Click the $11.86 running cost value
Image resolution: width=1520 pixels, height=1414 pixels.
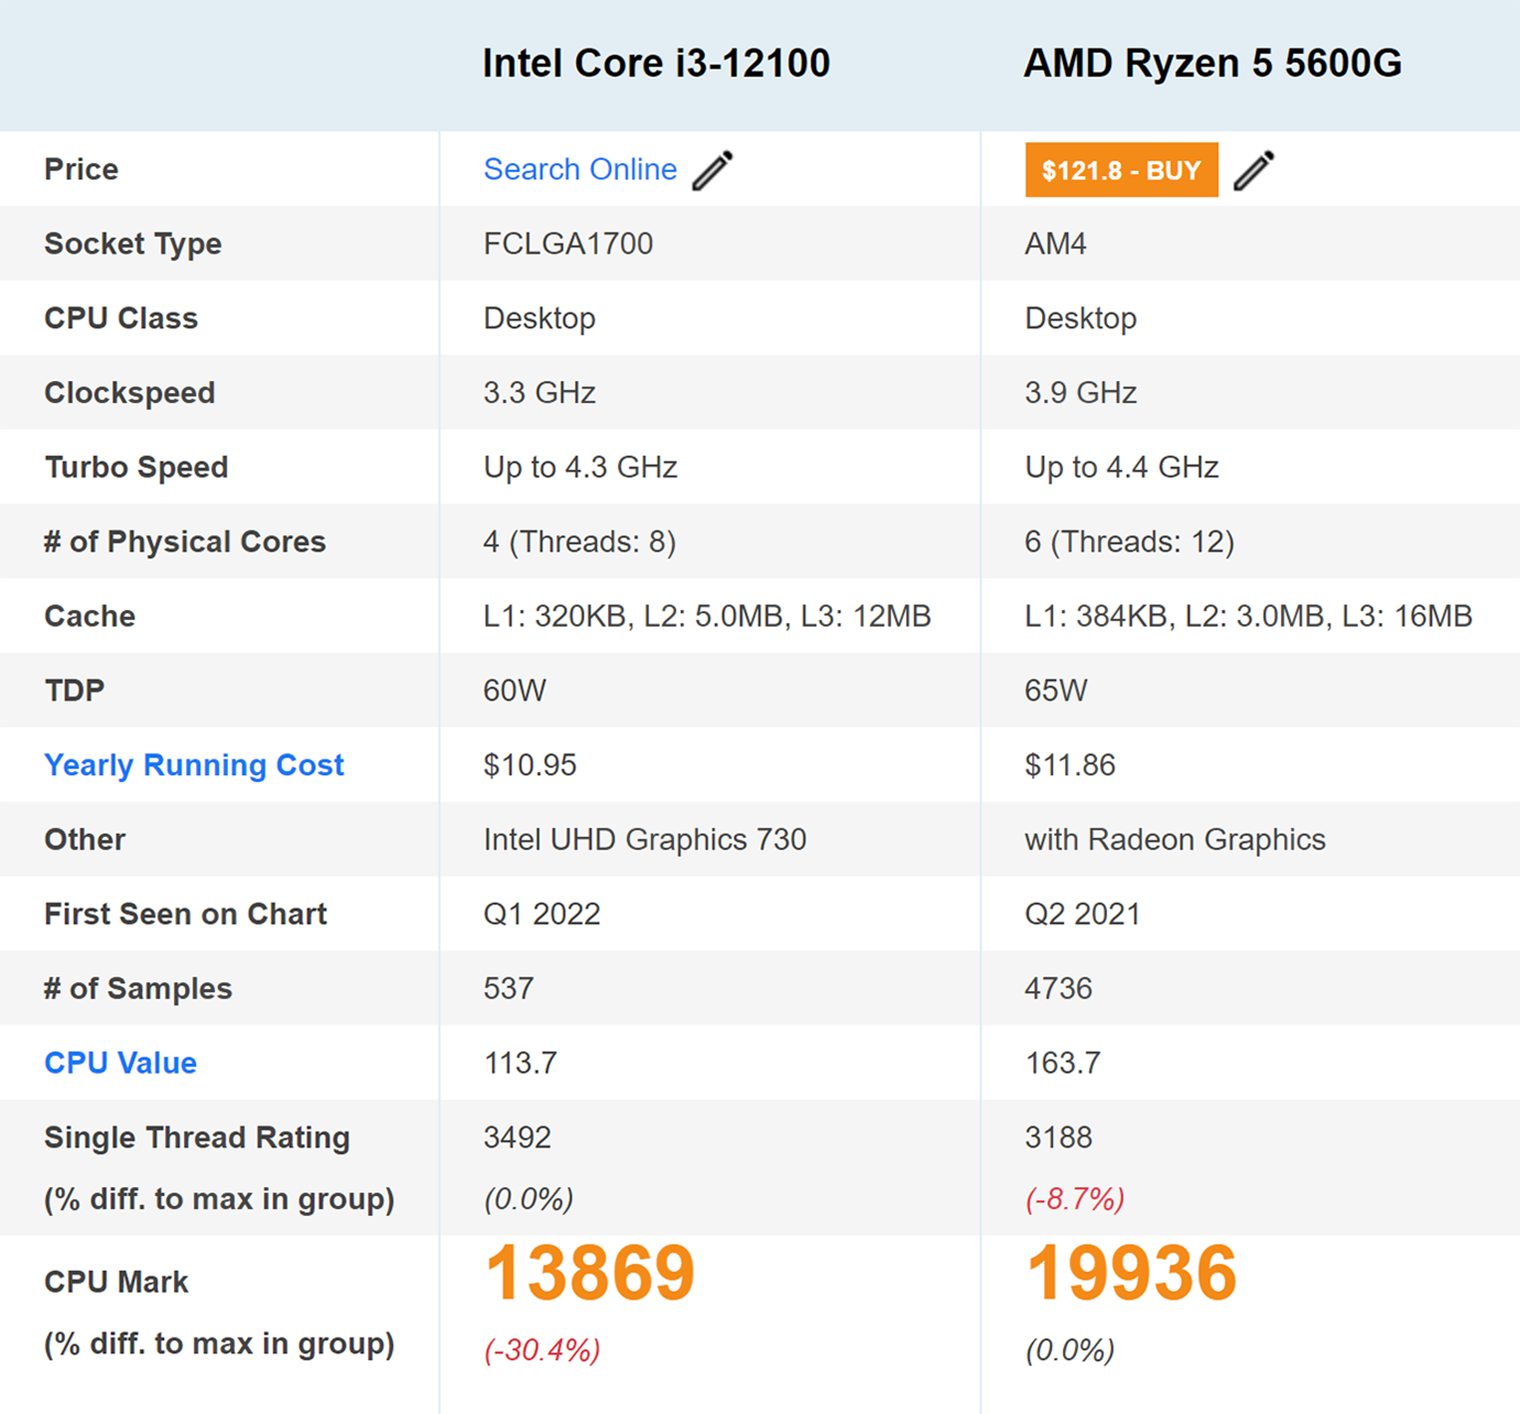tap(1070, 765)
